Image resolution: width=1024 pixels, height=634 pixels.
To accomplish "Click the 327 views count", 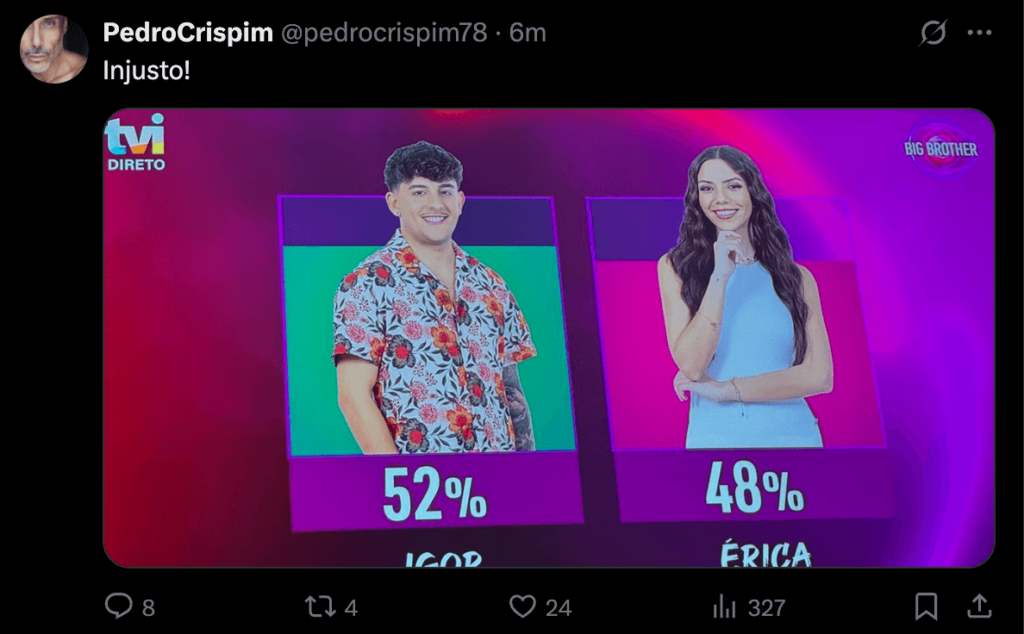I will coord(766,608).
